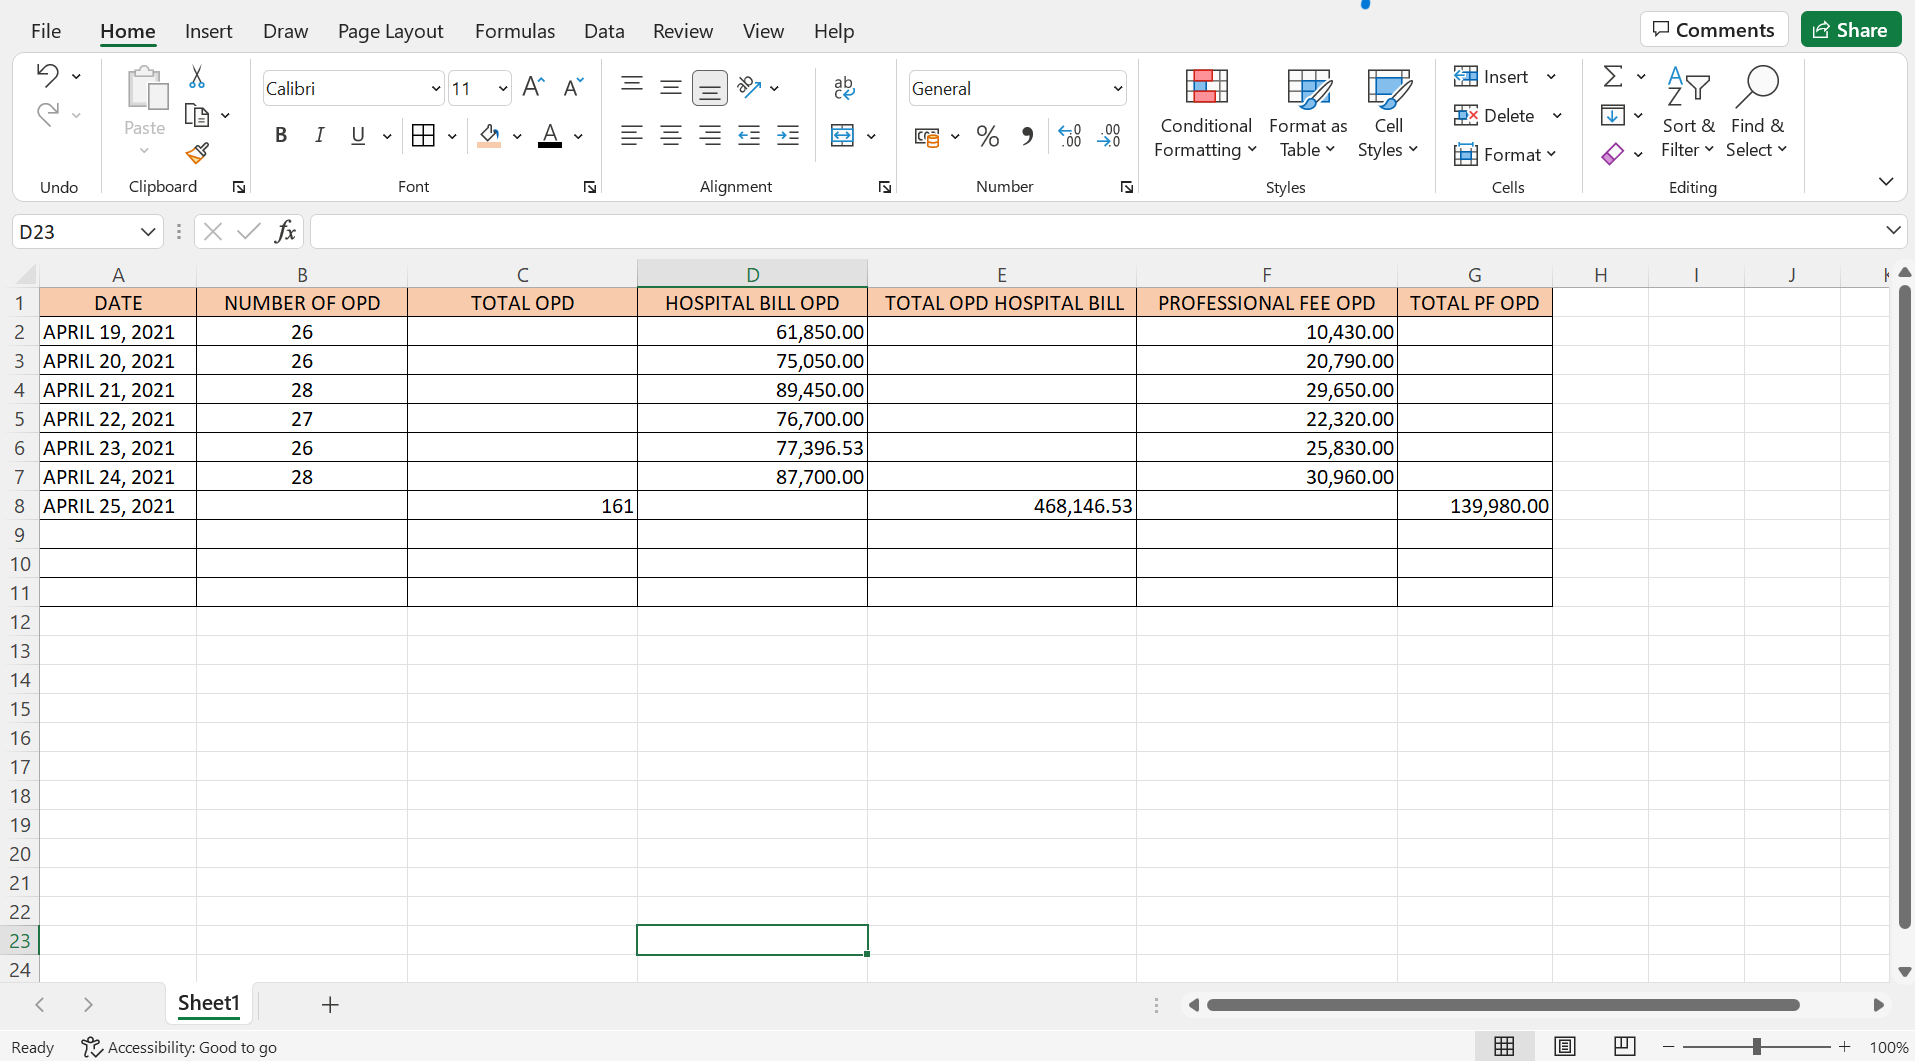The width and height of the screenshot is (1915, 1061).
Task: Switch to the Data tab
Action: point(604,31)
